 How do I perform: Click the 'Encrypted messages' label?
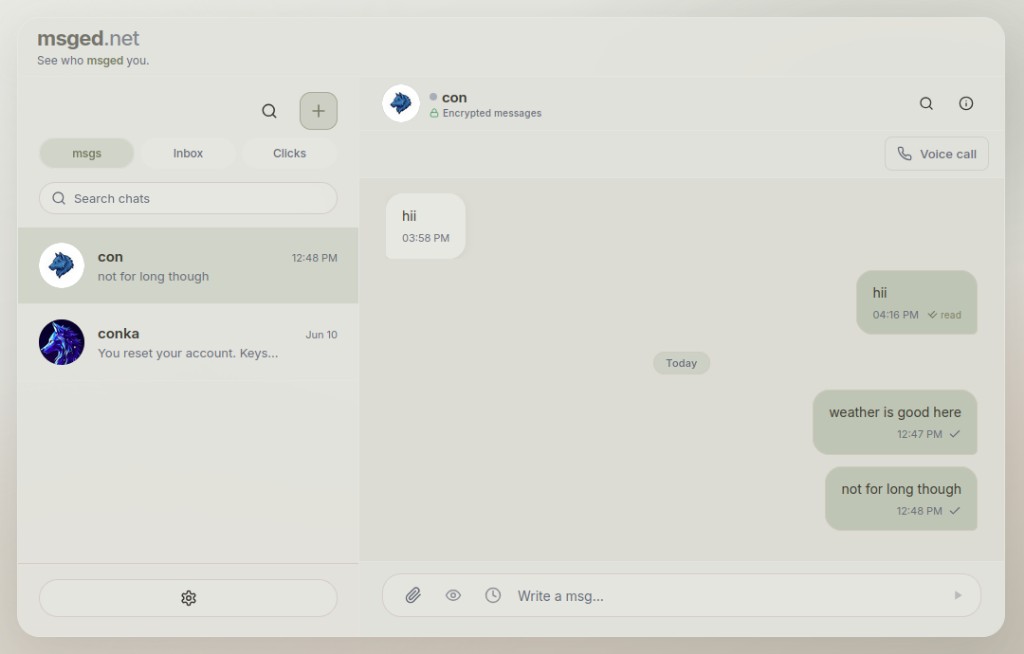[492, 113]
